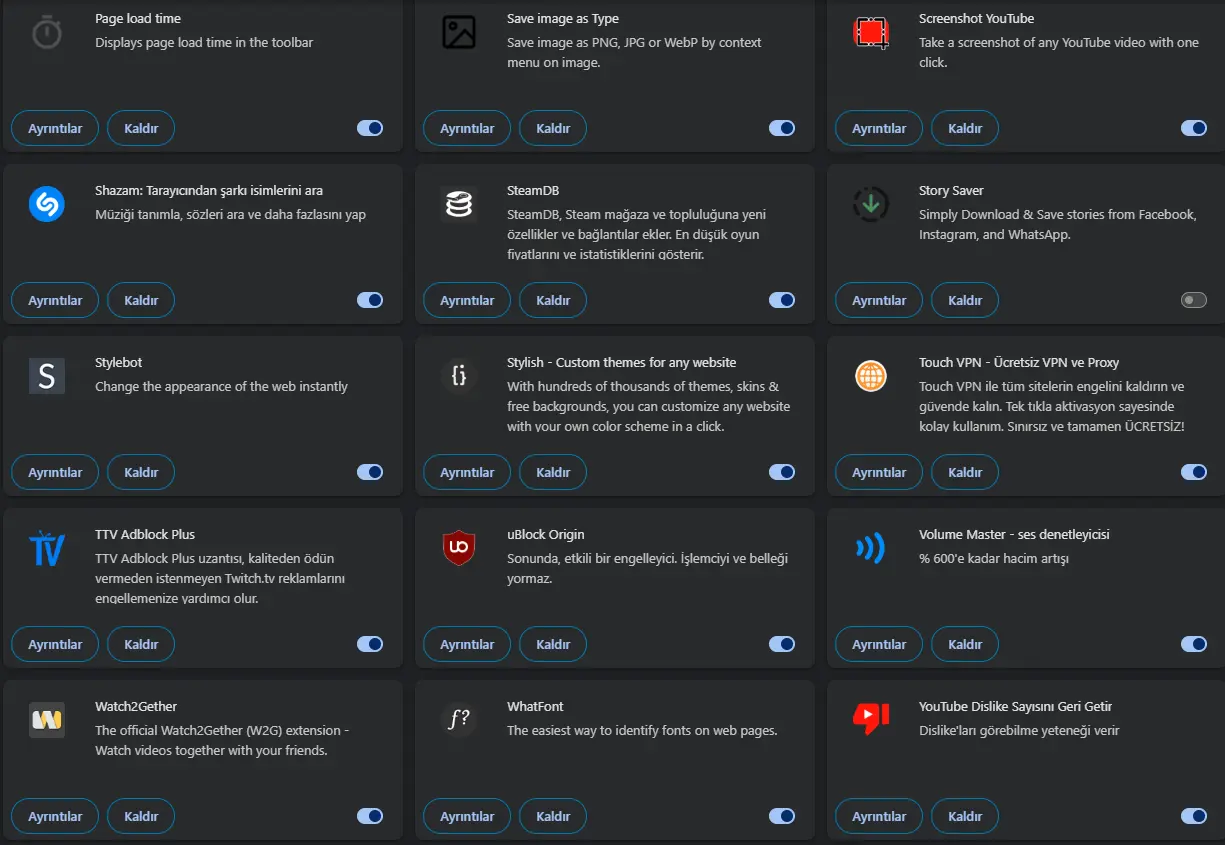Remove Volume Master with Kaldır
1225x845 pixels.
(965, 644)
